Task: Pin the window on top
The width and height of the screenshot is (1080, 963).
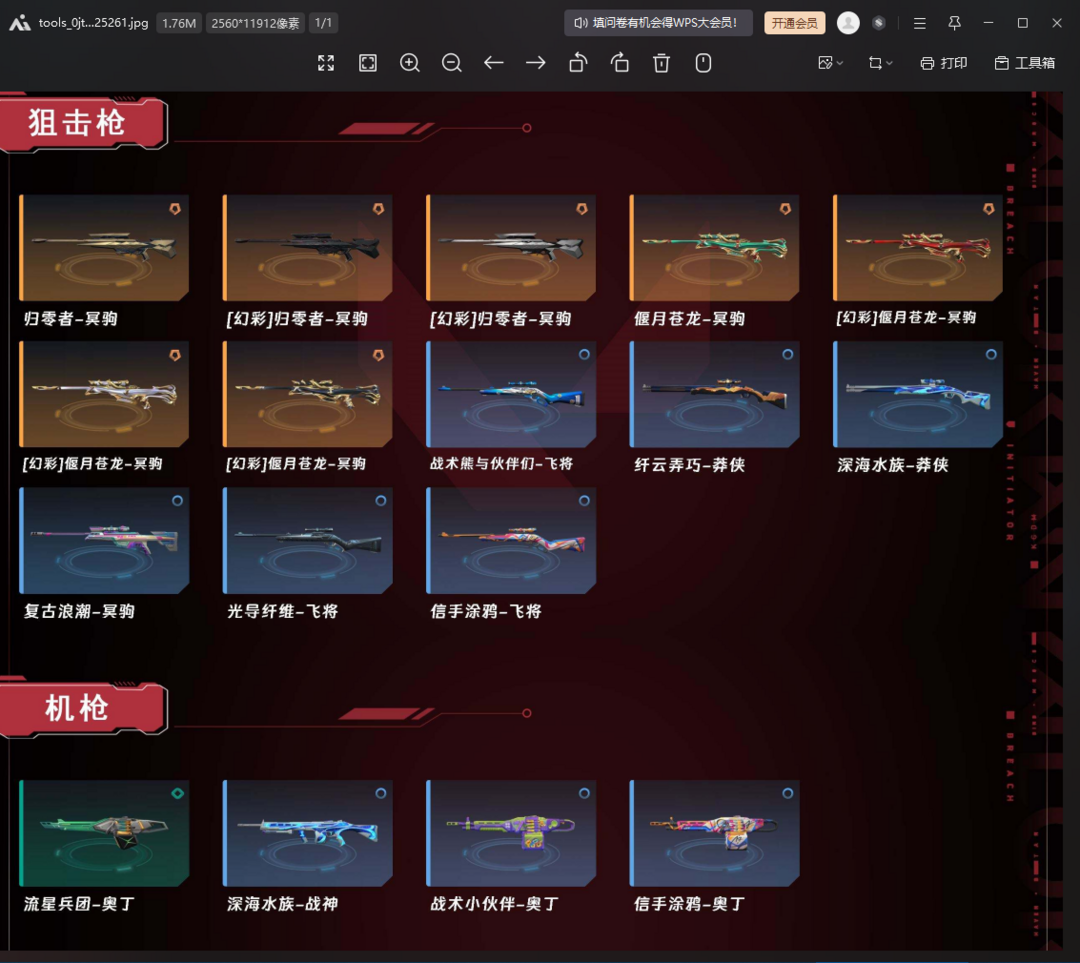Action: coord(955,23)
